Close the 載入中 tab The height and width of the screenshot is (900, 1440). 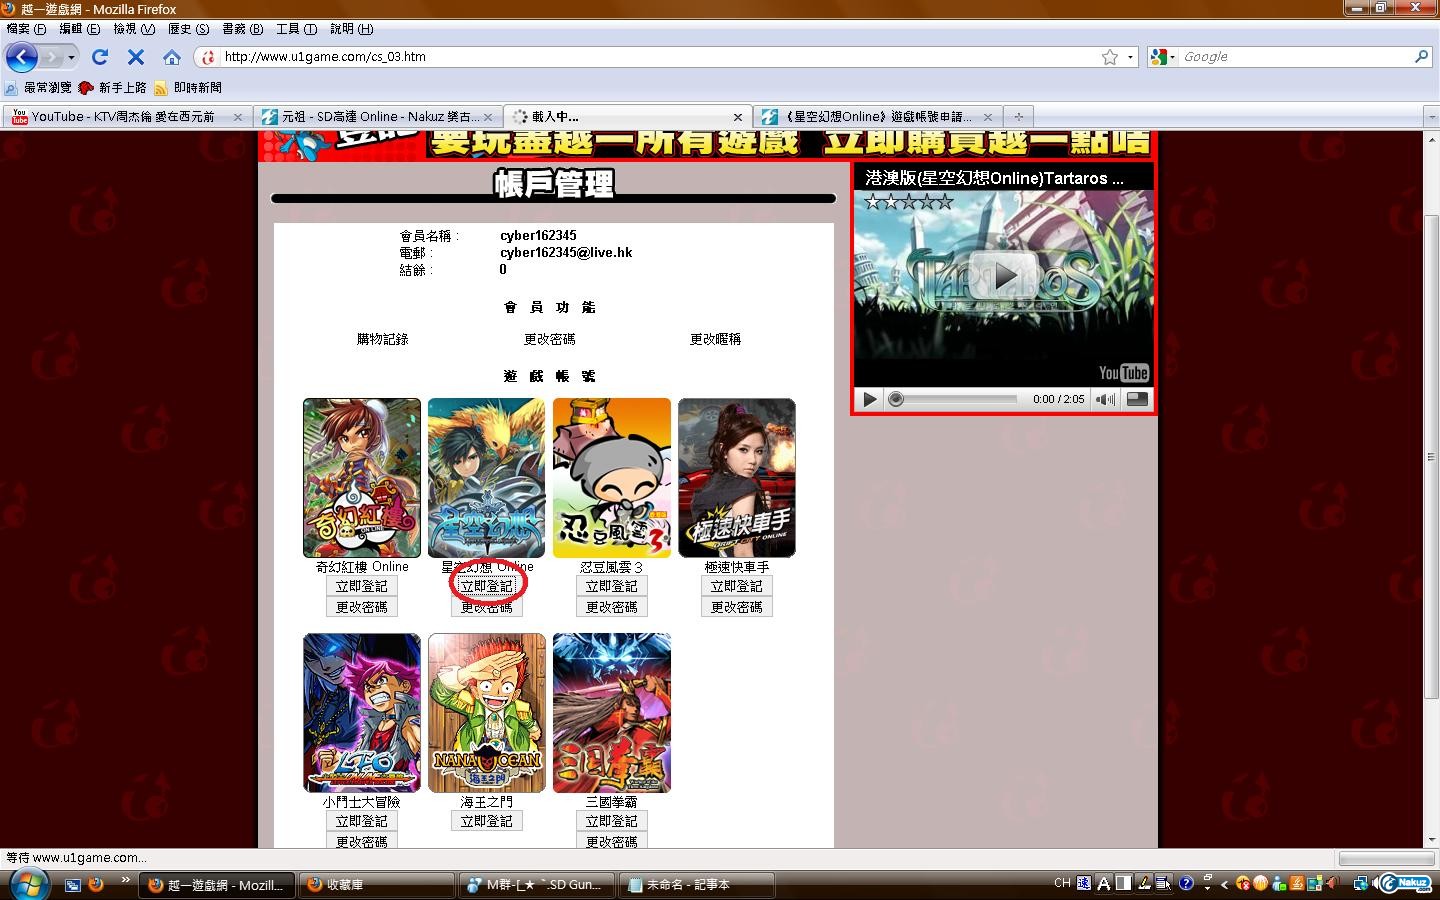click(738, 117)
